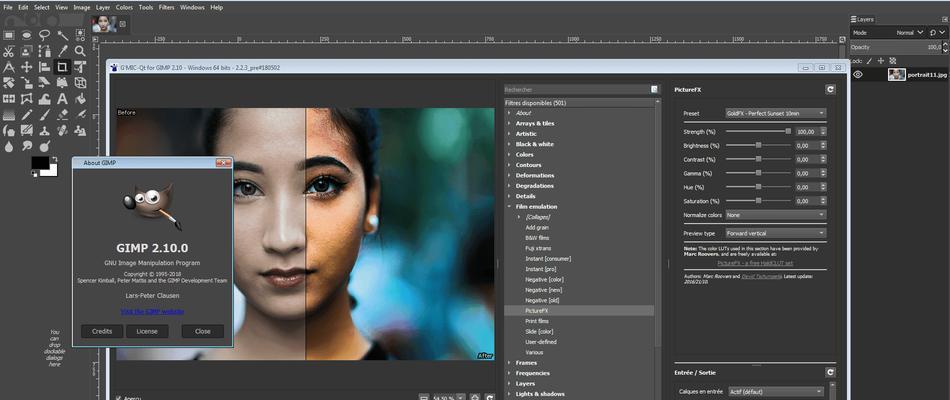Click the foreground black color swatch
This screenshot has width=950, height=400.
coord(39,162)
